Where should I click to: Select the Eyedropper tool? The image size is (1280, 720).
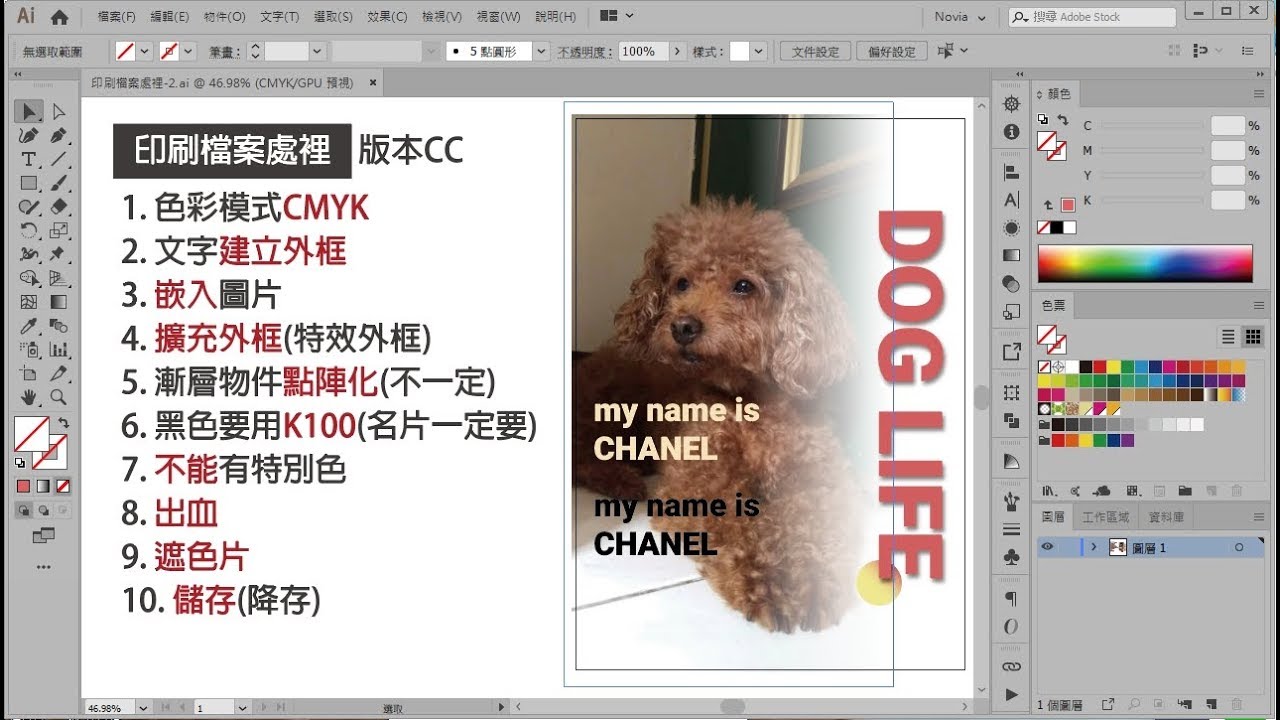coord(28,326)
